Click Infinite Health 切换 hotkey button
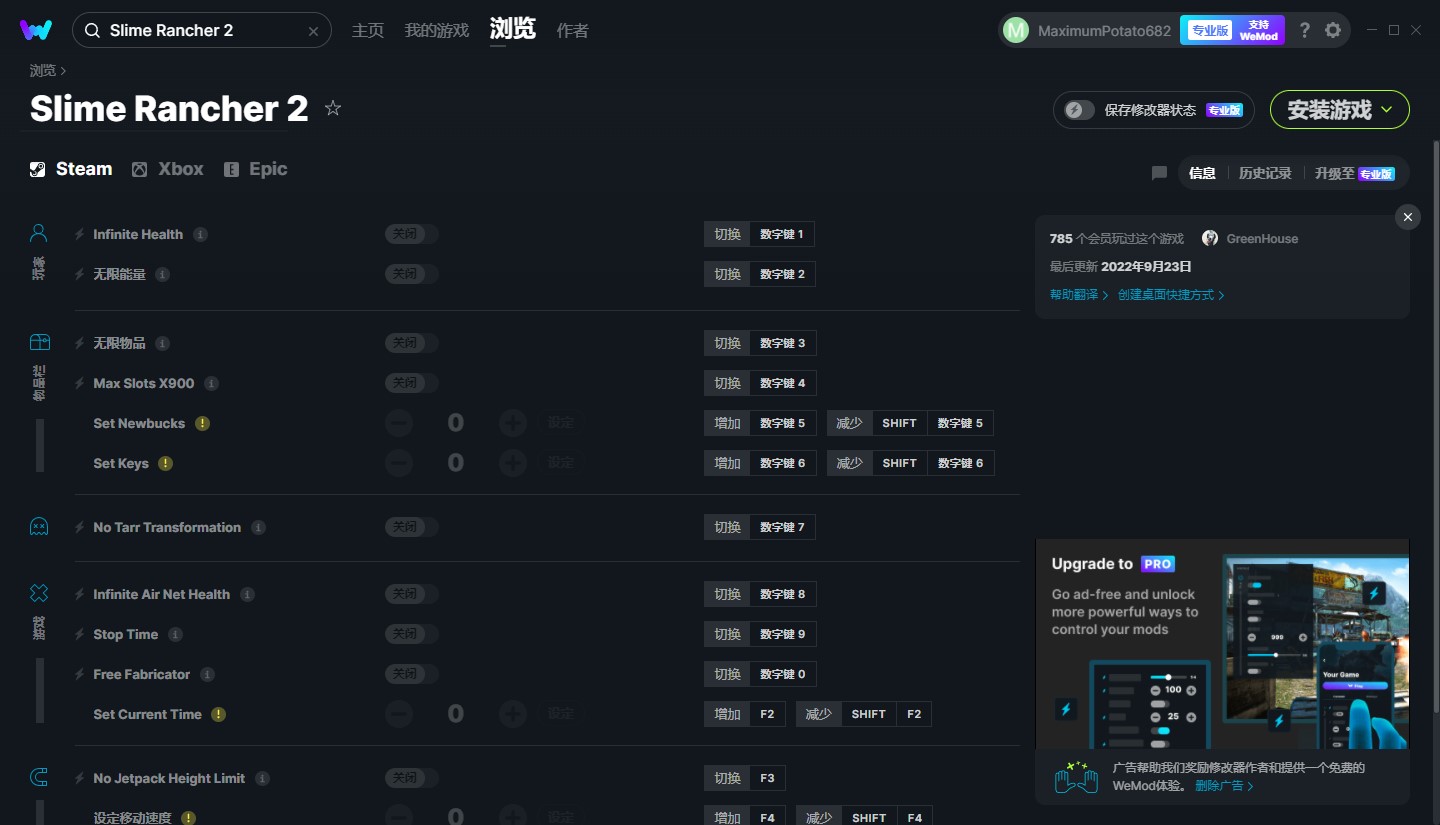This screenshot has height=825, width=1440. (x=727, y=234)
